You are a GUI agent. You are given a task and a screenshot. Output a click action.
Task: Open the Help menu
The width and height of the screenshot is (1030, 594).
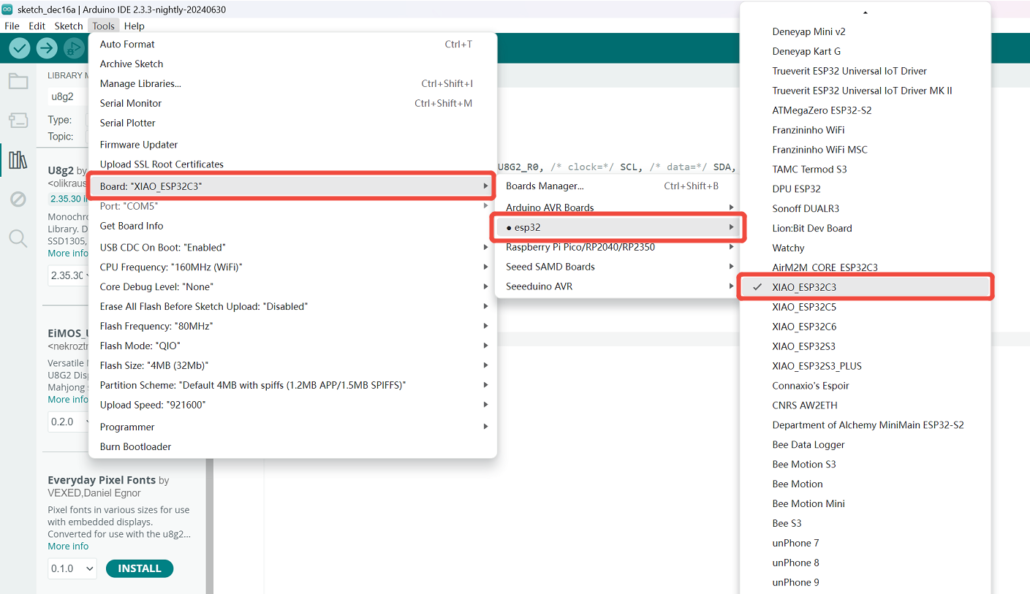click(x=134, y=25)
